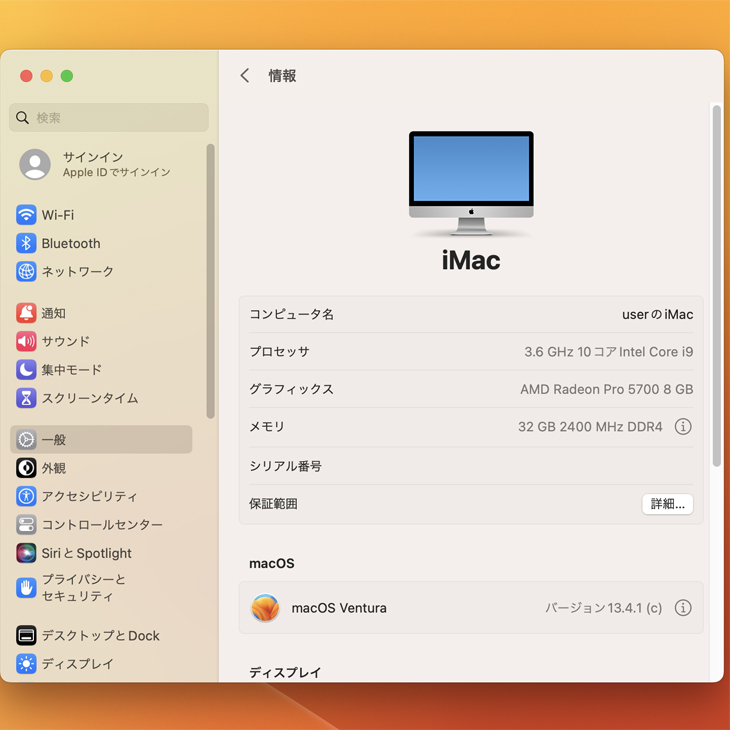The width and height of the screenshot is (730, 730).
Task: Click the プロセッサ value text
Action: pos(608,351)
